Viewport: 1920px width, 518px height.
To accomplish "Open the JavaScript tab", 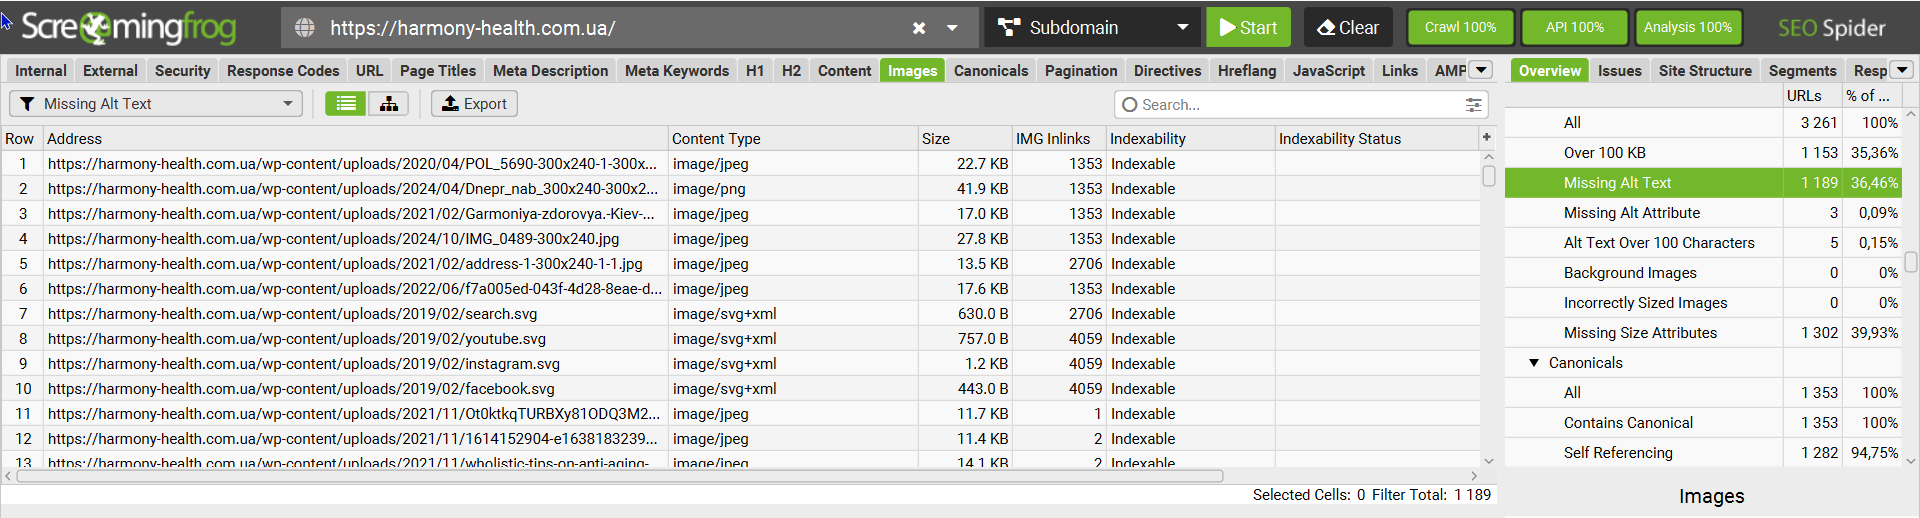I will pyautogui.click(x=1328, y=70).
